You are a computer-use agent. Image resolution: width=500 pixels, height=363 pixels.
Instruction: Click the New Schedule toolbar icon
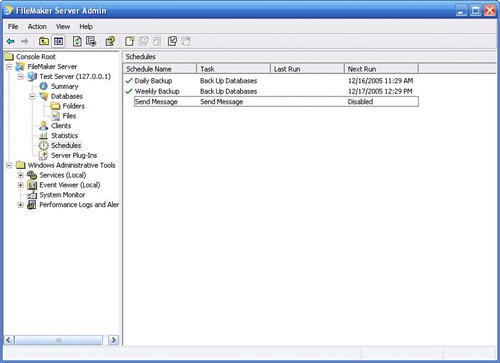130,41
